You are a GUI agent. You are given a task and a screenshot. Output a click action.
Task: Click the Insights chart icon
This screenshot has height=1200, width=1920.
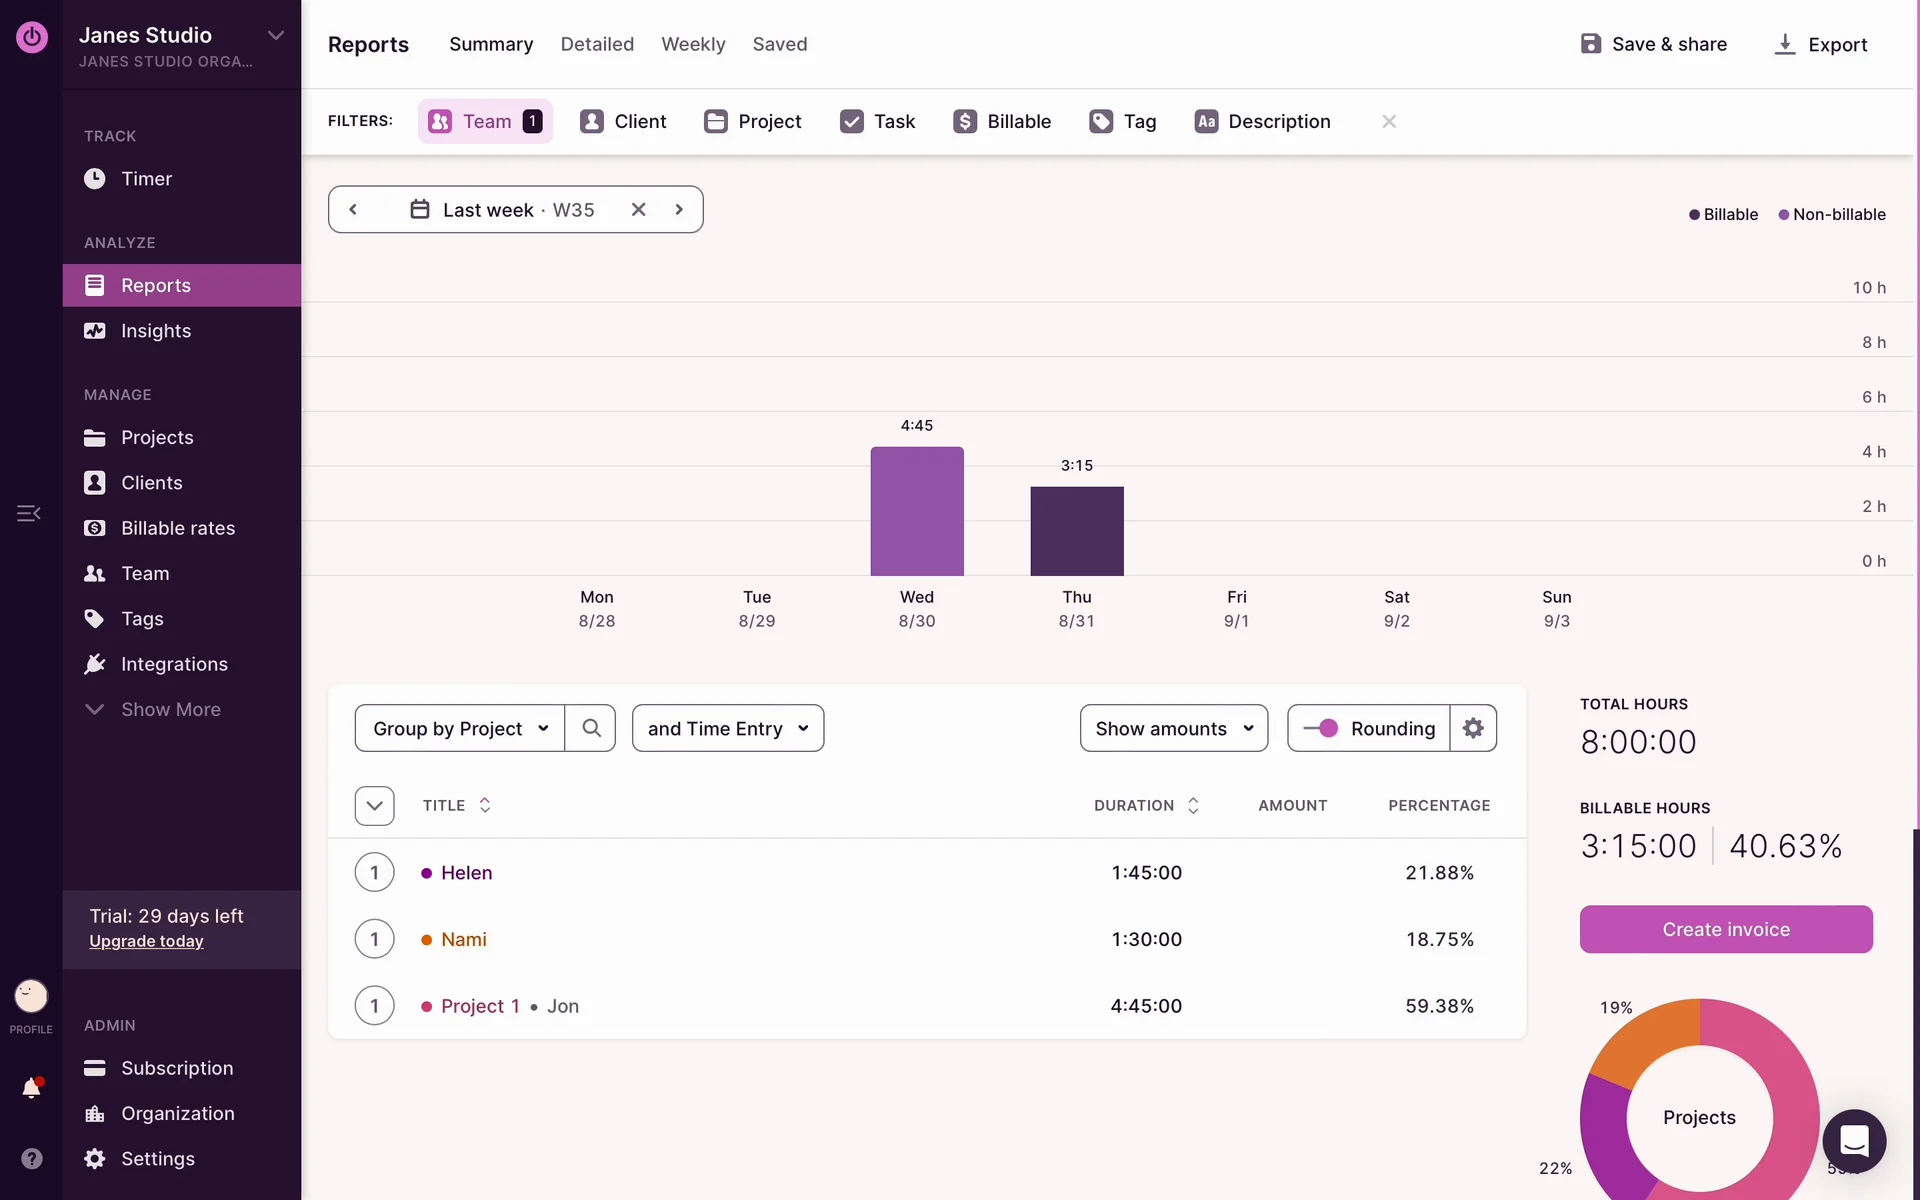(x=94, y=331)
